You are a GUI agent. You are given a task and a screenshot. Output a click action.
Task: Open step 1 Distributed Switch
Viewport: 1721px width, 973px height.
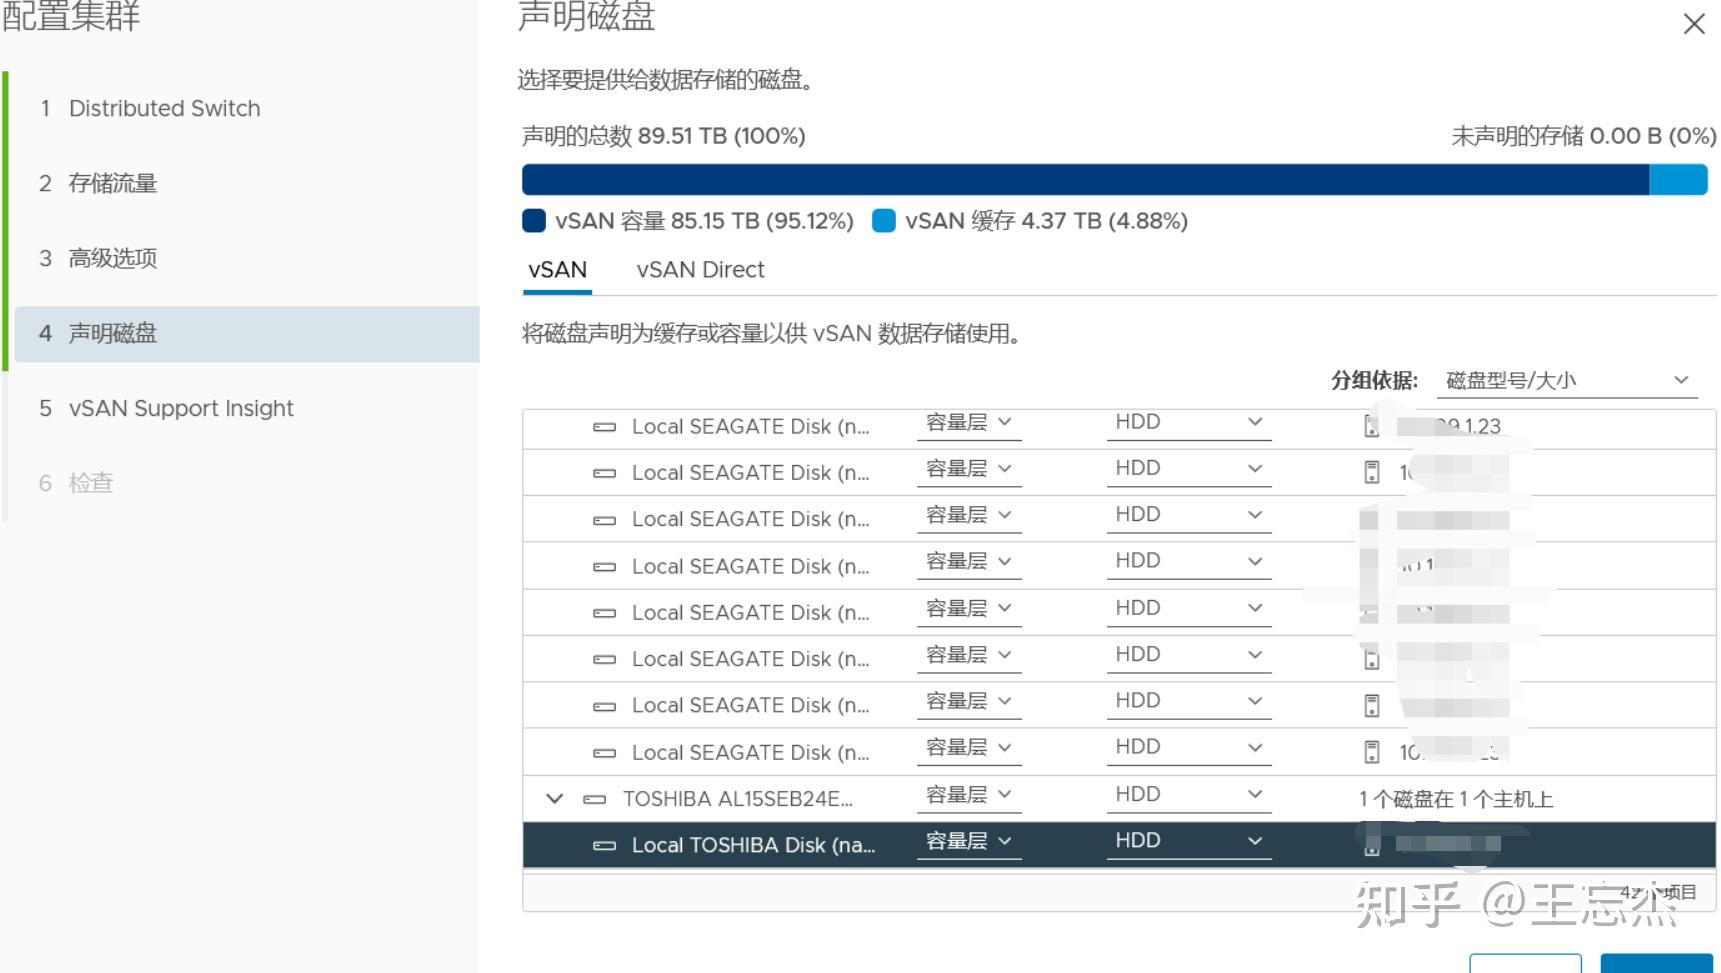(x=163, y=108)
